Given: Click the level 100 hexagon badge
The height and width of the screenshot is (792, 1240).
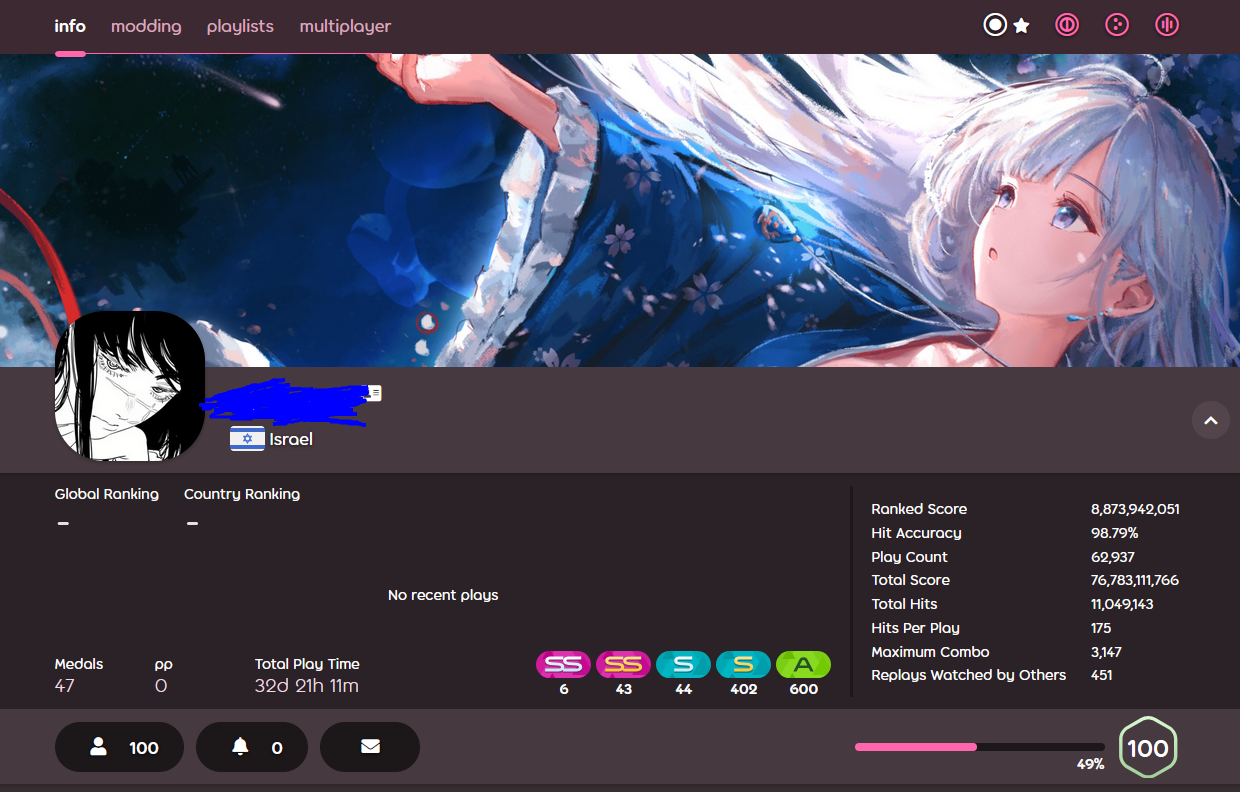Looking at the screenshot, I should (1148, 747).
